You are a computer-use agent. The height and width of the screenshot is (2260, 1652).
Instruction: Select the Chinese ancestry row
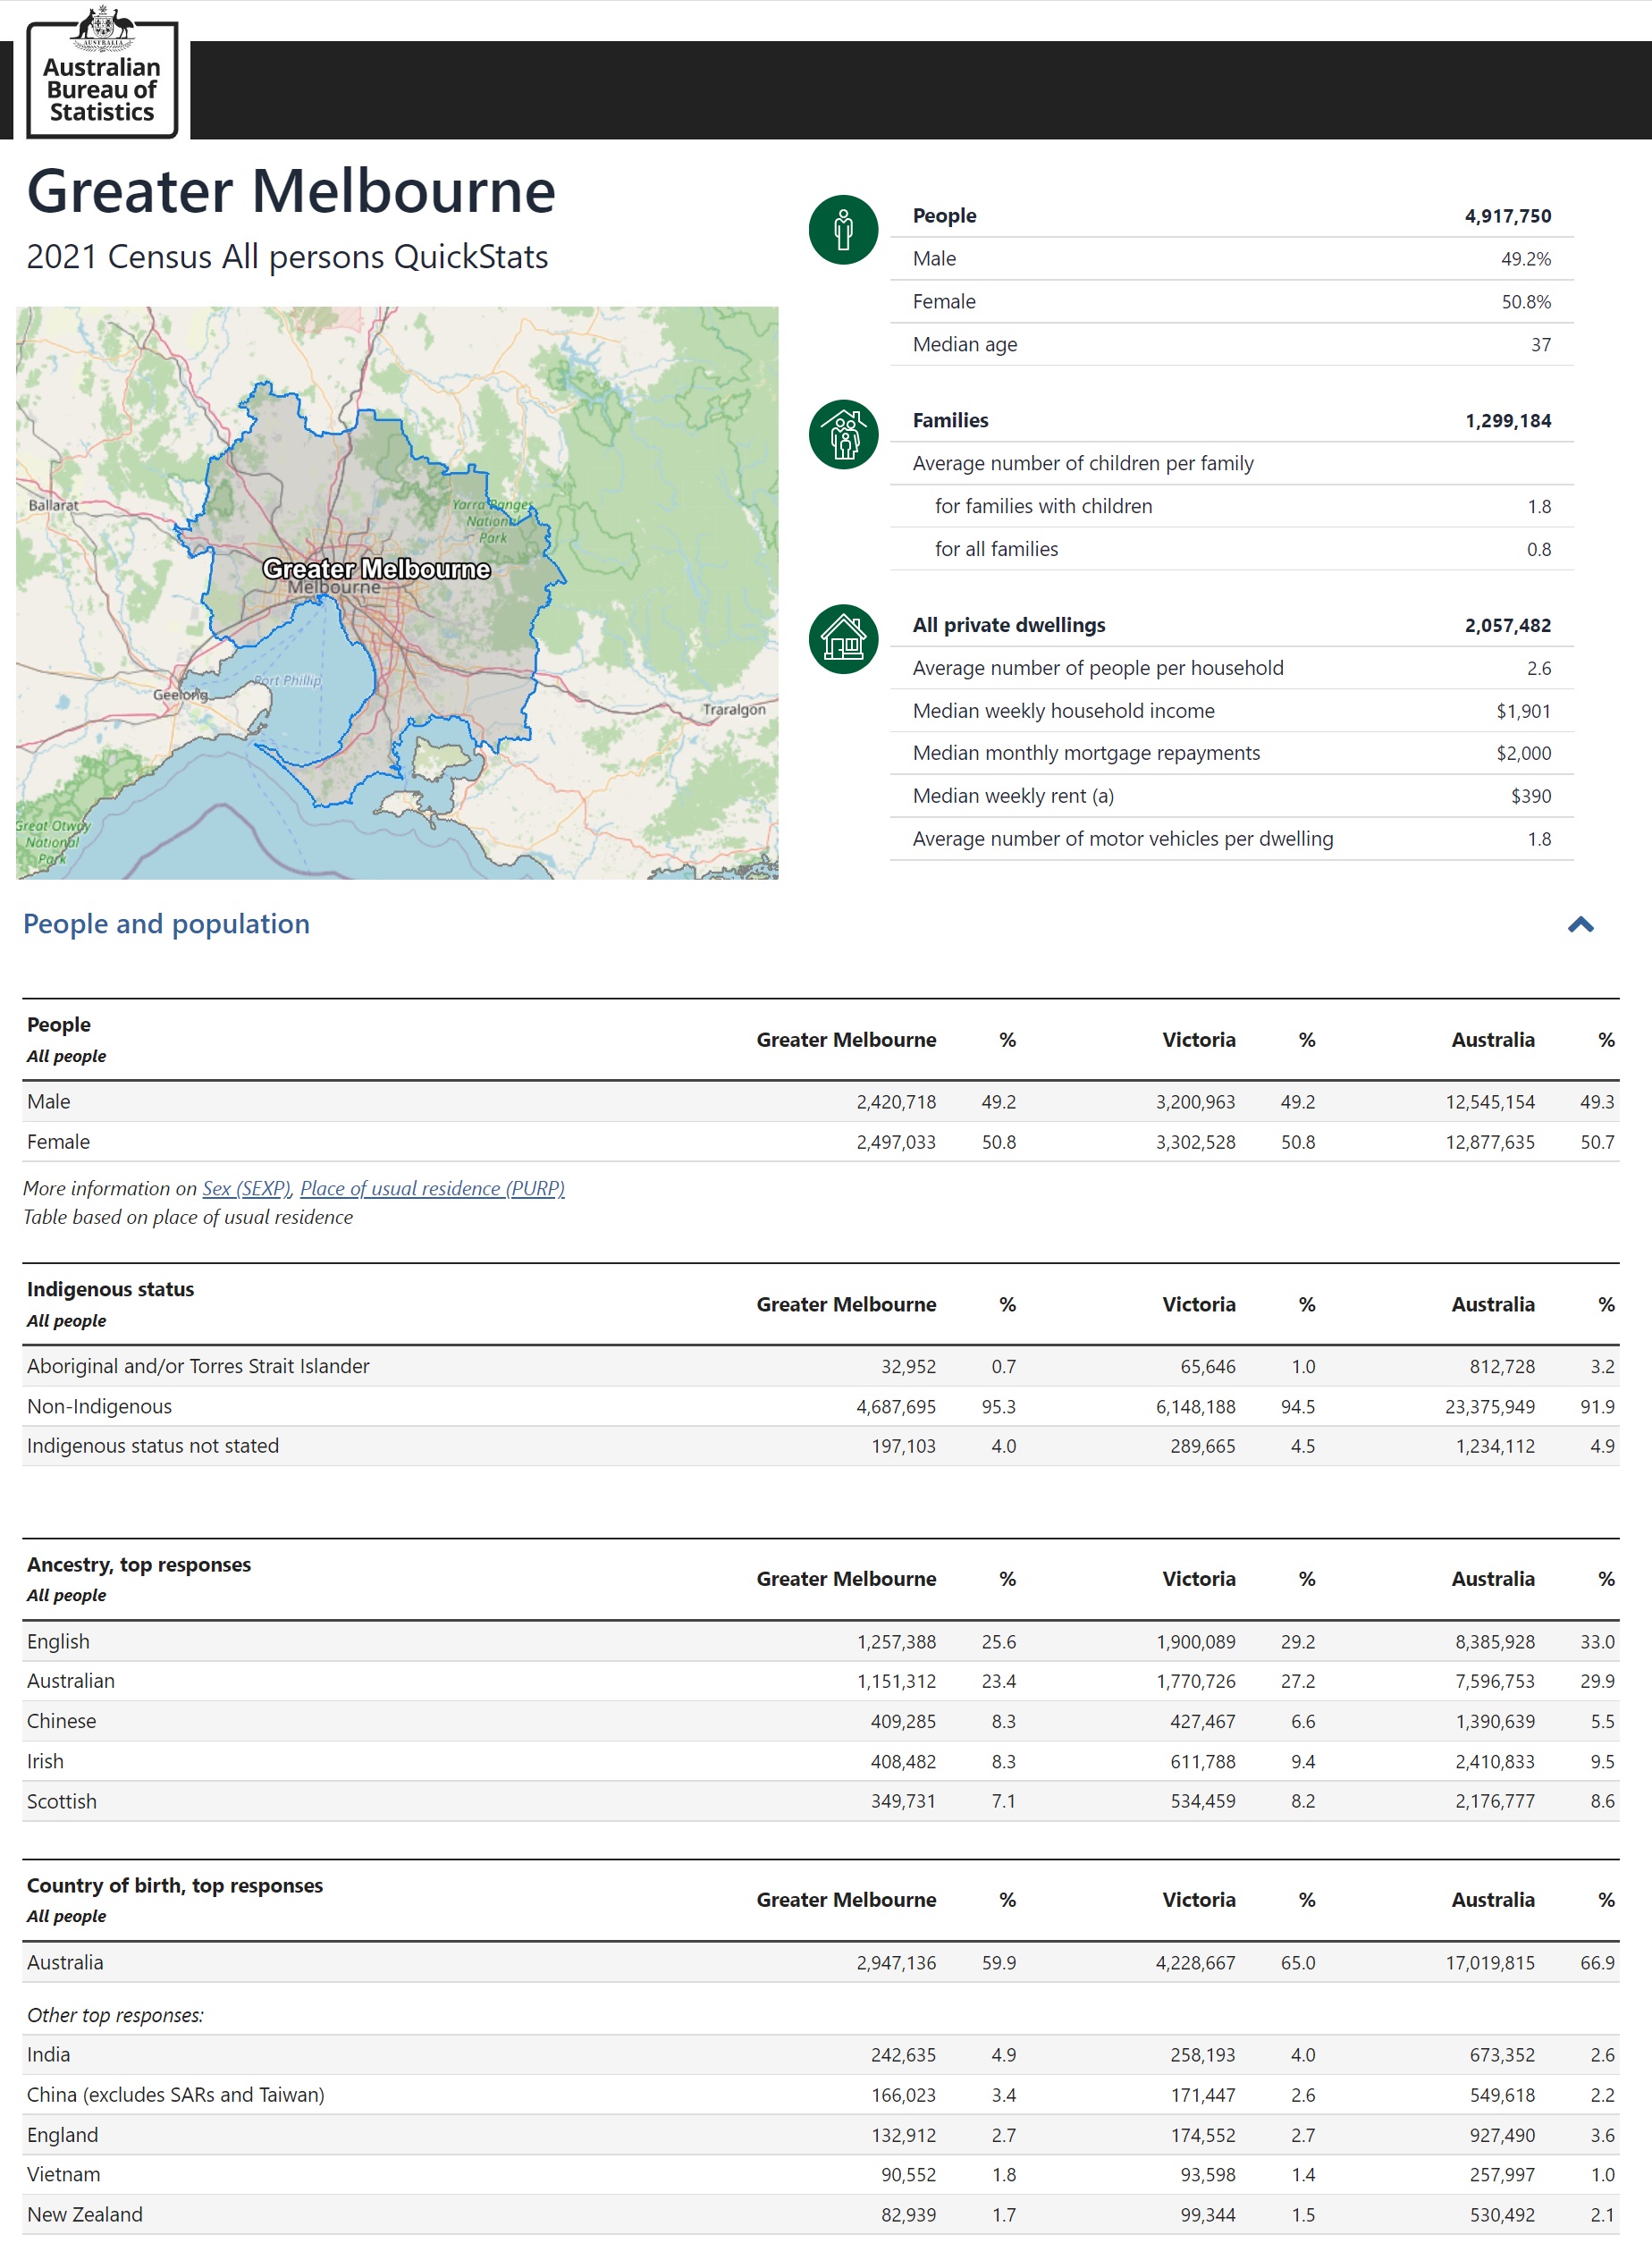[x=500, y=1721]
